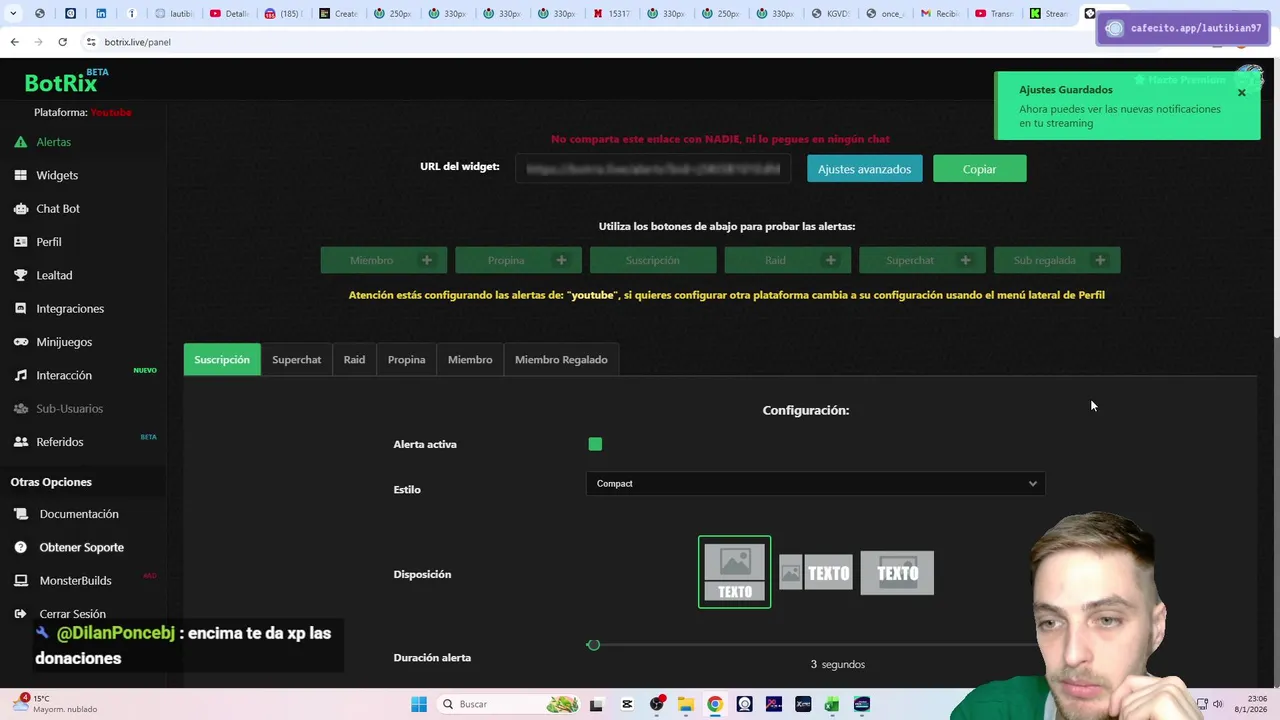
Task: Open Chrome from the taskbar
Action: 715,704
